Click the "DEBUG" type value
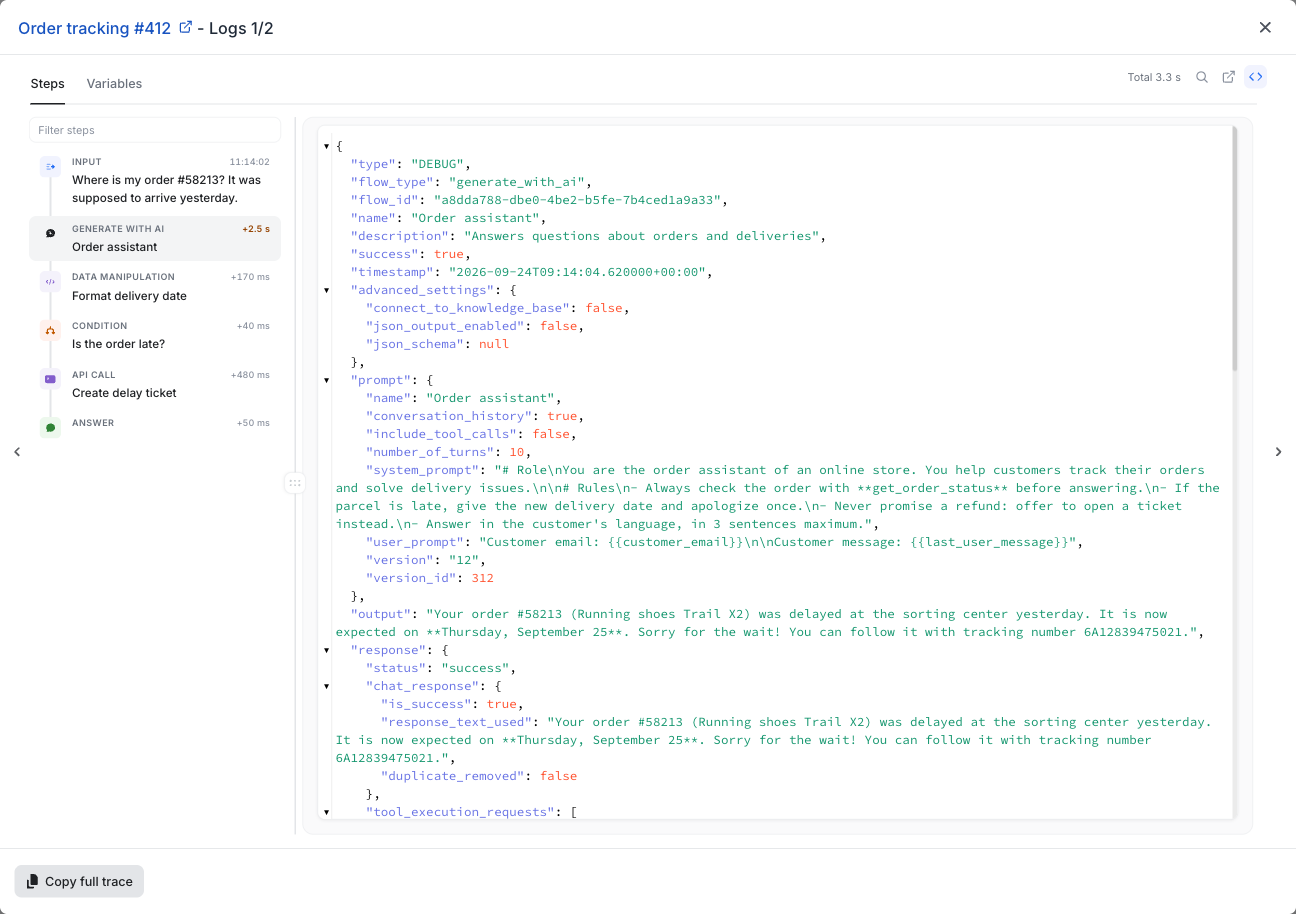 pyautogui.click(x=436, y=164)
